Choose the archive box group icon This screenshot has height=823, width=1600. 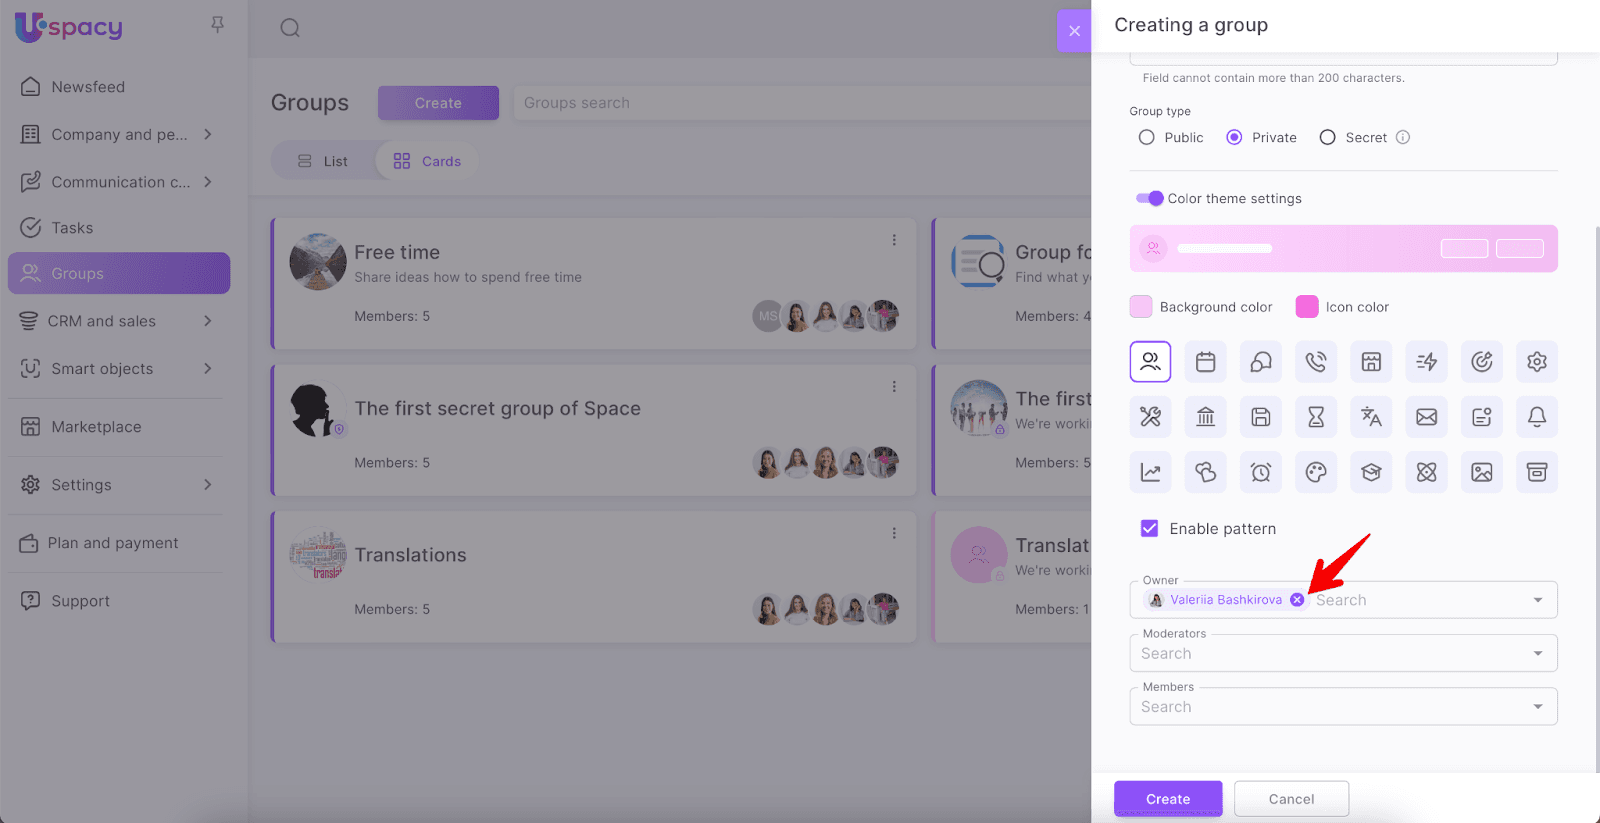pyautogui.click(x=1537, y=472)
